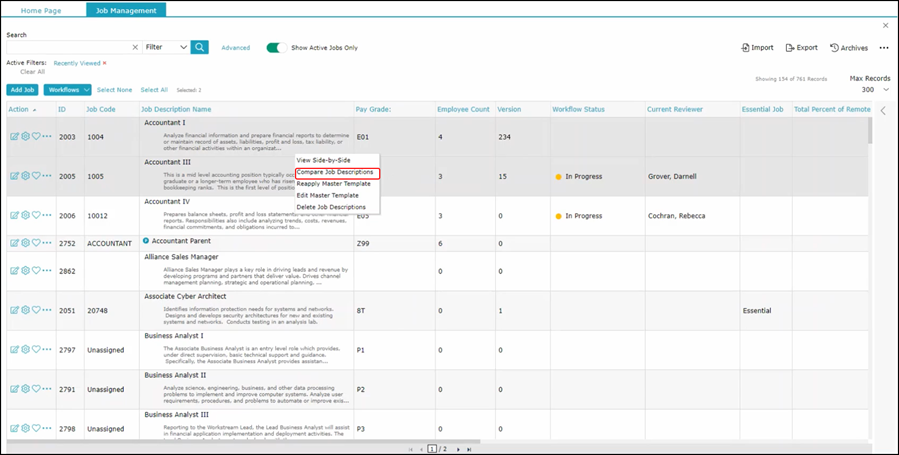Click the Add Job button

click(22, 90)
